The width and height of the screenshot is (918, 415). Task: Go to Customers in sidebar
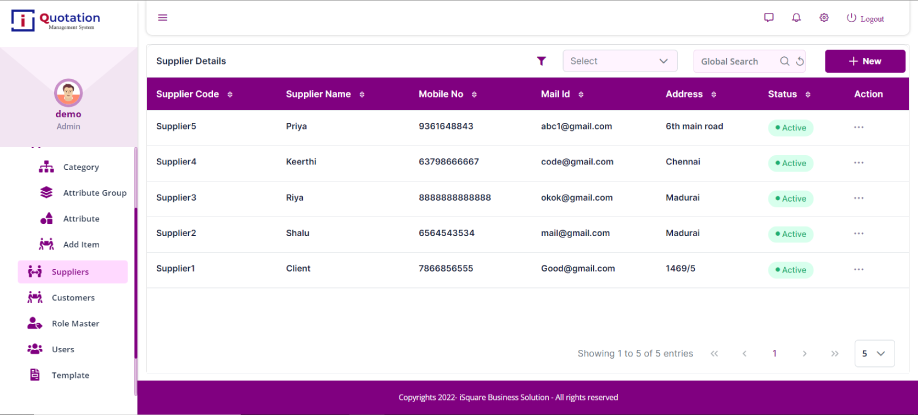click(x=73, y=297)
